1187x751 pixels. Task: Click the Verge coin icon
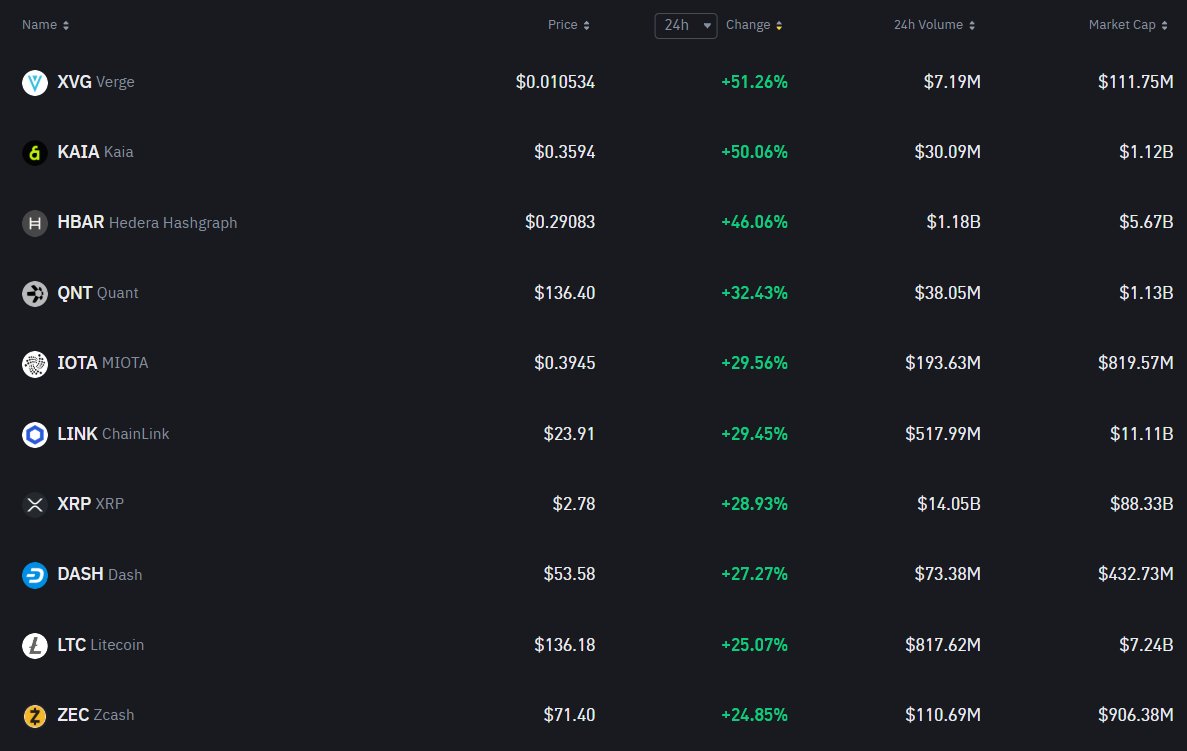35,83
